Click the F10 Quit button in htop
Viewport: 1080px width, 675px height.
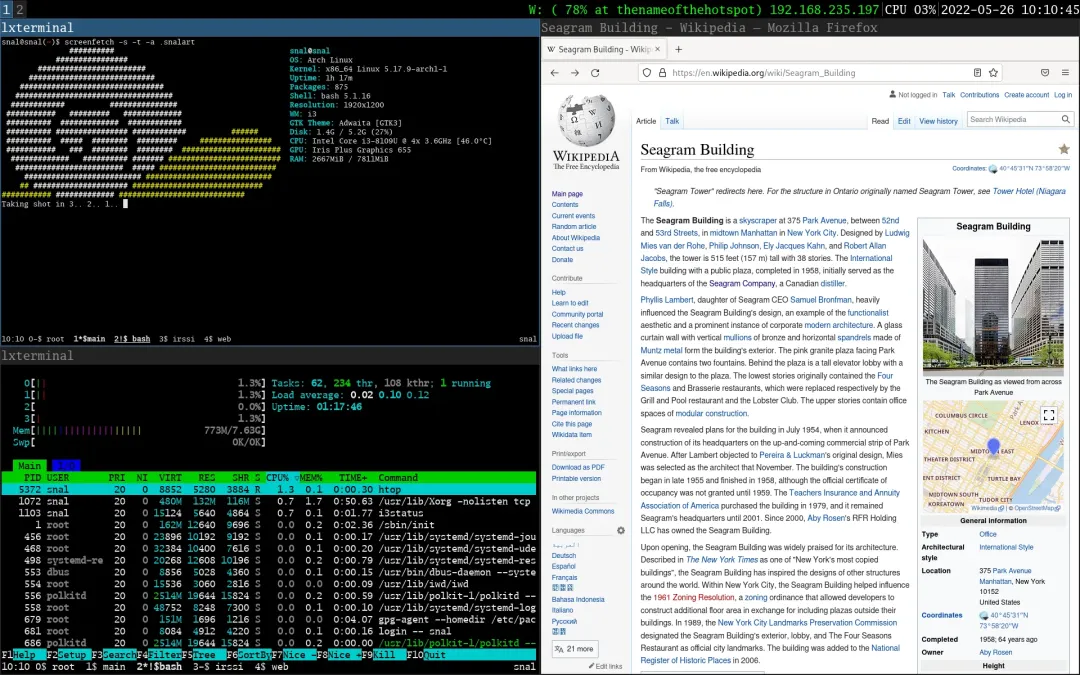pos(427,655)
